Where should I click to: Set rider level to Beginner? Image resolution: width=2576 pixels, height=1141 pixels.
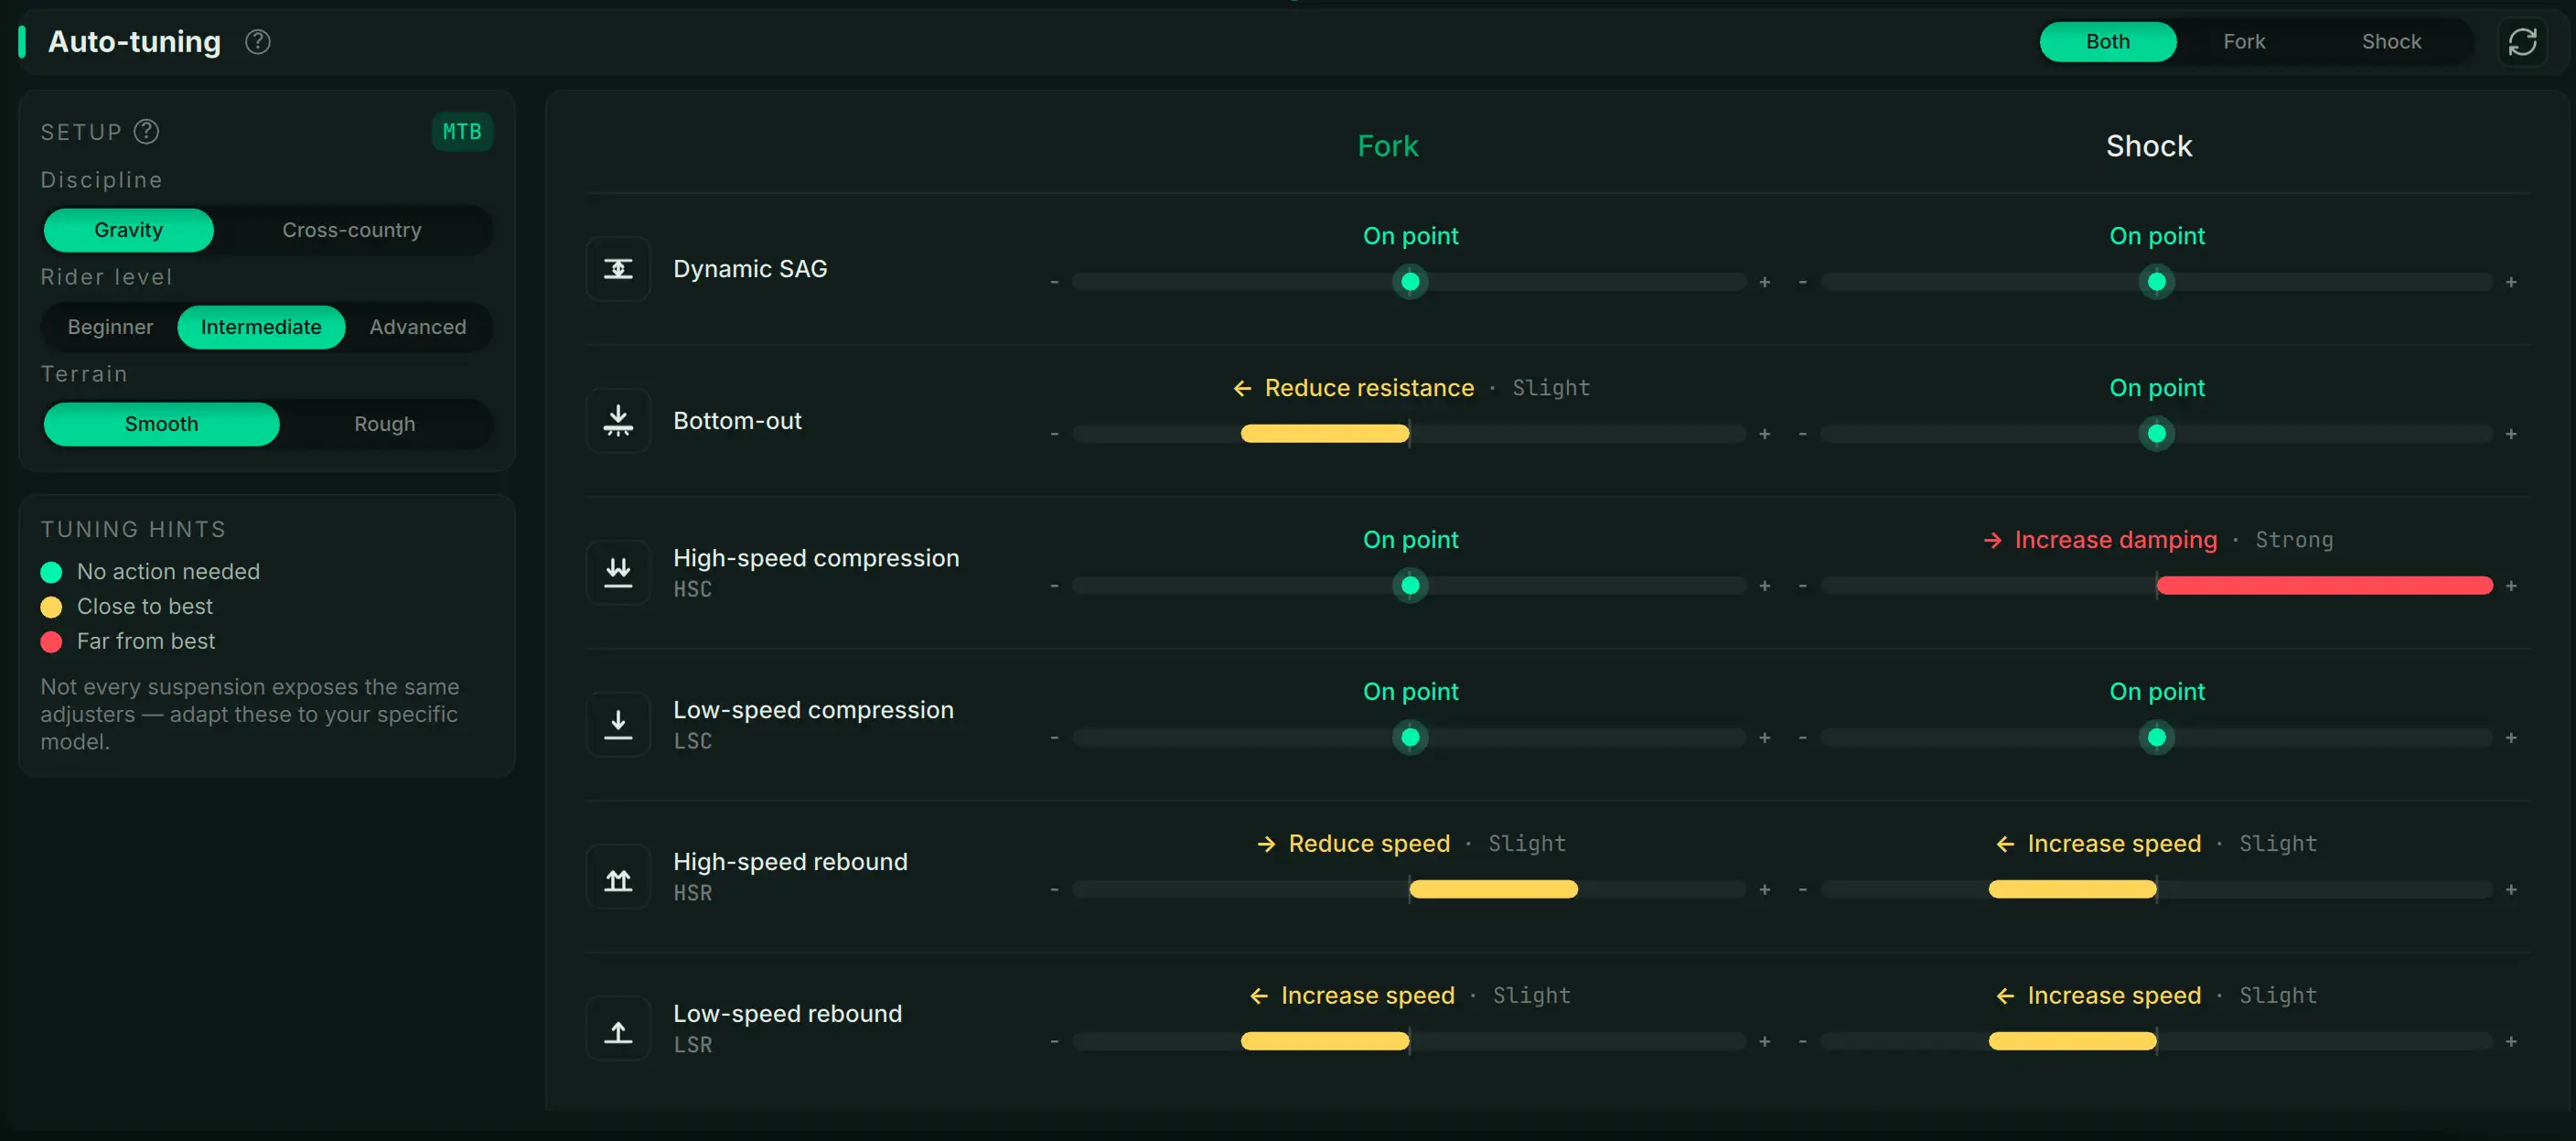pyautogui.click(x=110, y=327)
